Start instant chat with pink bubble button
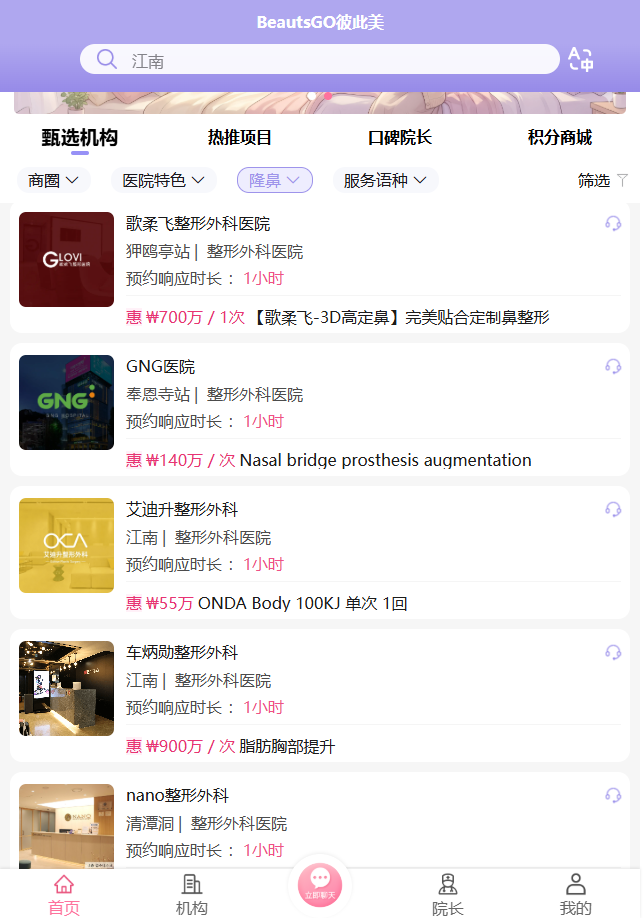Image resolution: width=643 pixels, height=918 pixels. pyautogui.click(x=320, y=885)
